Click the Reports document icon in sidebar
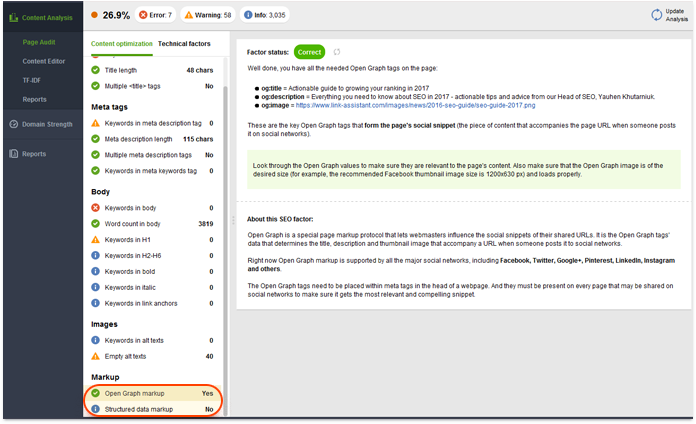 point(14,154)
